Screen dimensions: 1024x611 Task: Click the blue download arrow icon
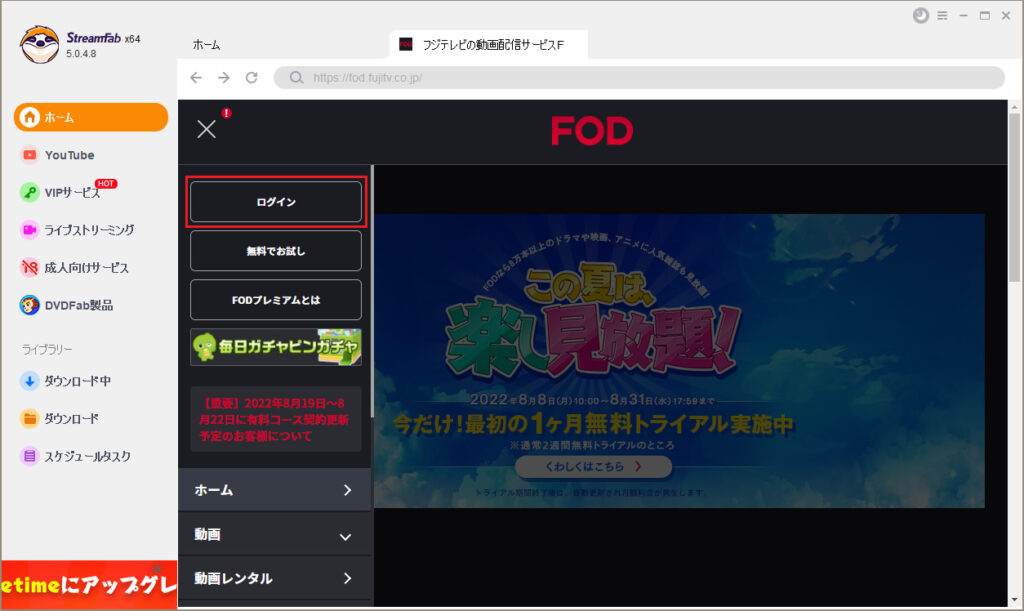(29, 381)
